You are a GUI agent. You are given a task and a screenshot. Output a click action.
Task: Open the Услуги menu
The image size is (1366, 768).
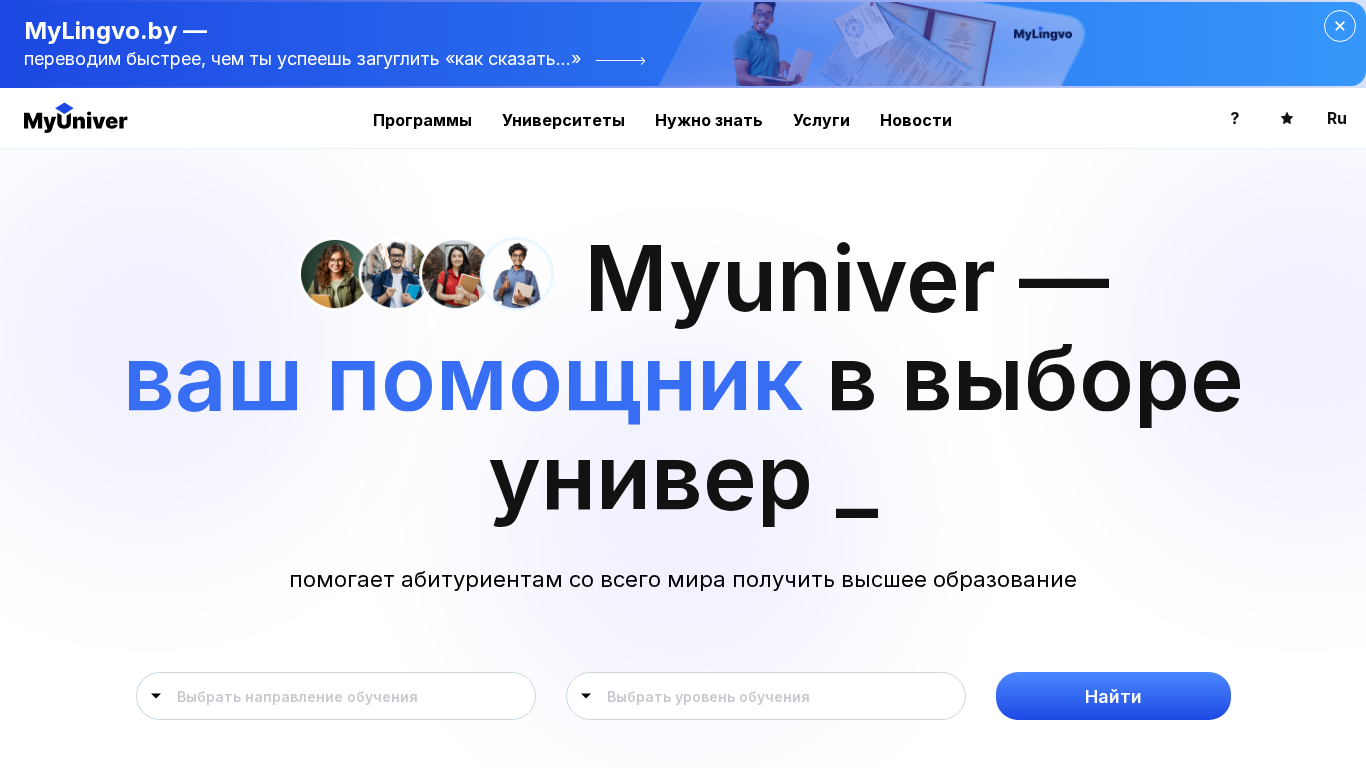(821, 120)
